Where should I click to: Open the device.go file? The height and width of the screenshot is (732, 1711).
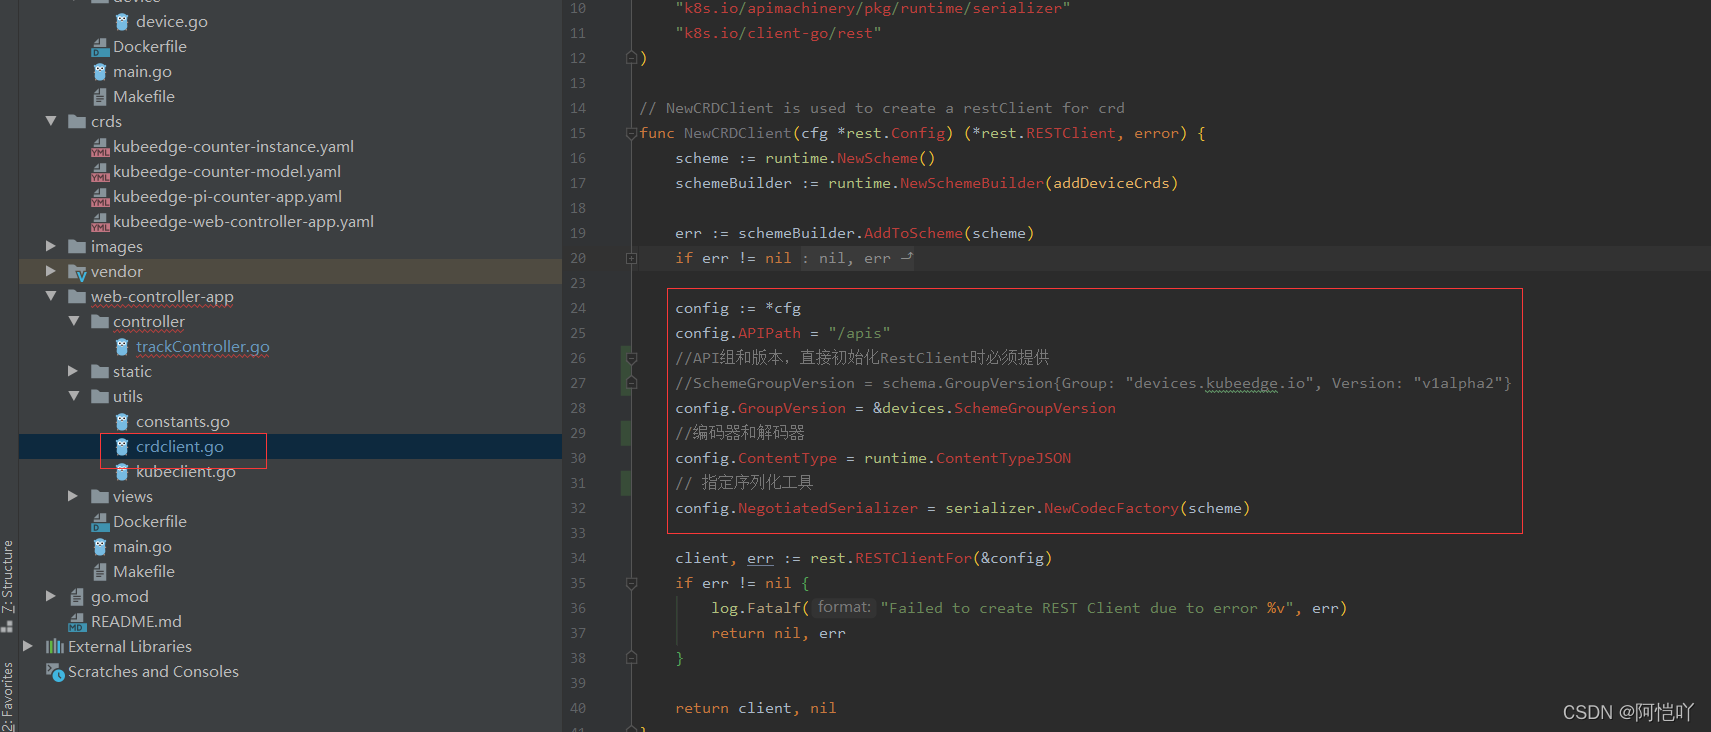point(171,21)
